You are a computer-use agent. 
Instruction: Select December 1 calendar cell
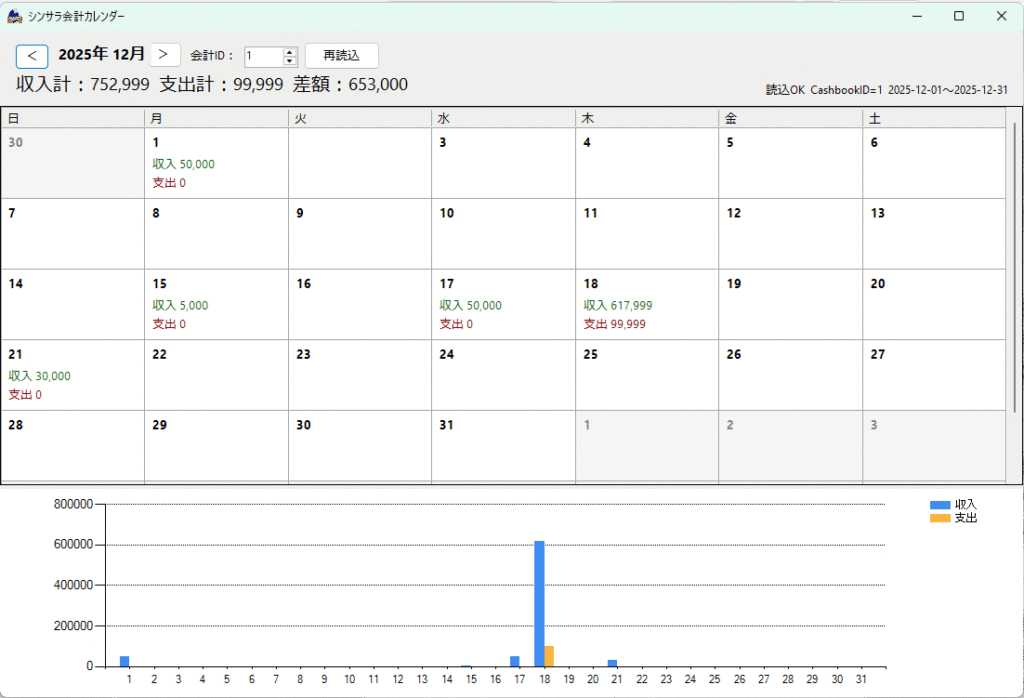click(216, 163)
